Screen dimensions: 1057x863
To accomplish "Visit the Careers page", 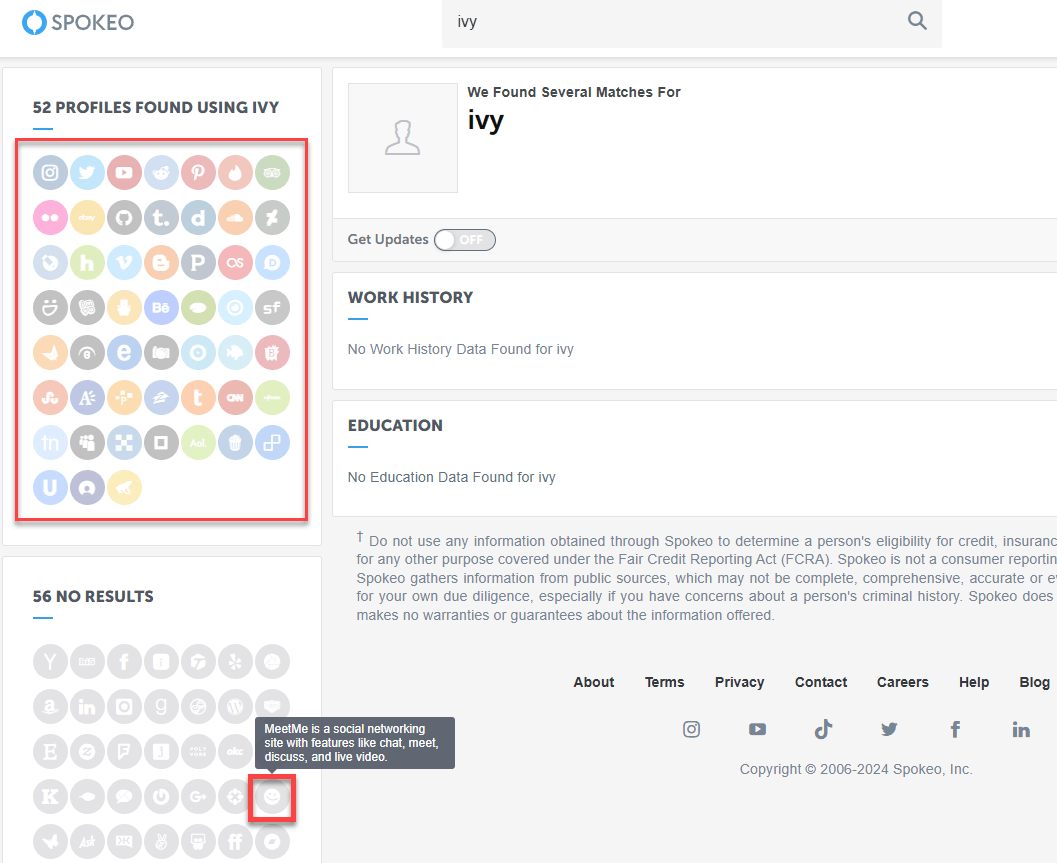I will pos(902,682).
